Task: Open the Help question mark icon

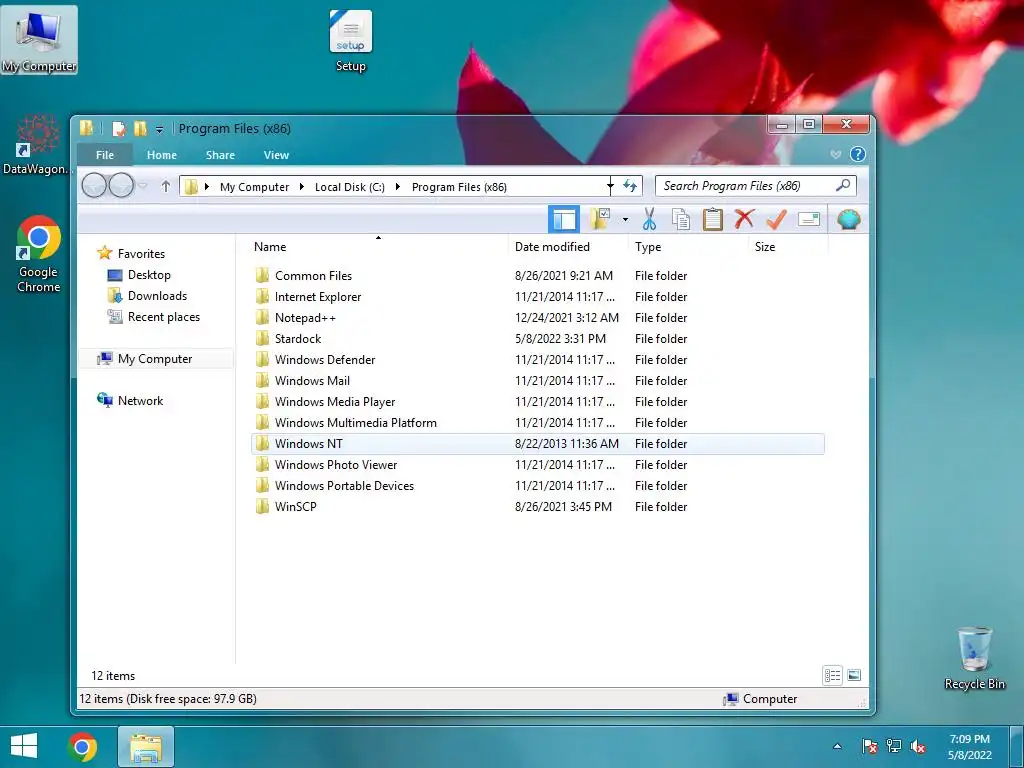Action: (x=857, y=154)
